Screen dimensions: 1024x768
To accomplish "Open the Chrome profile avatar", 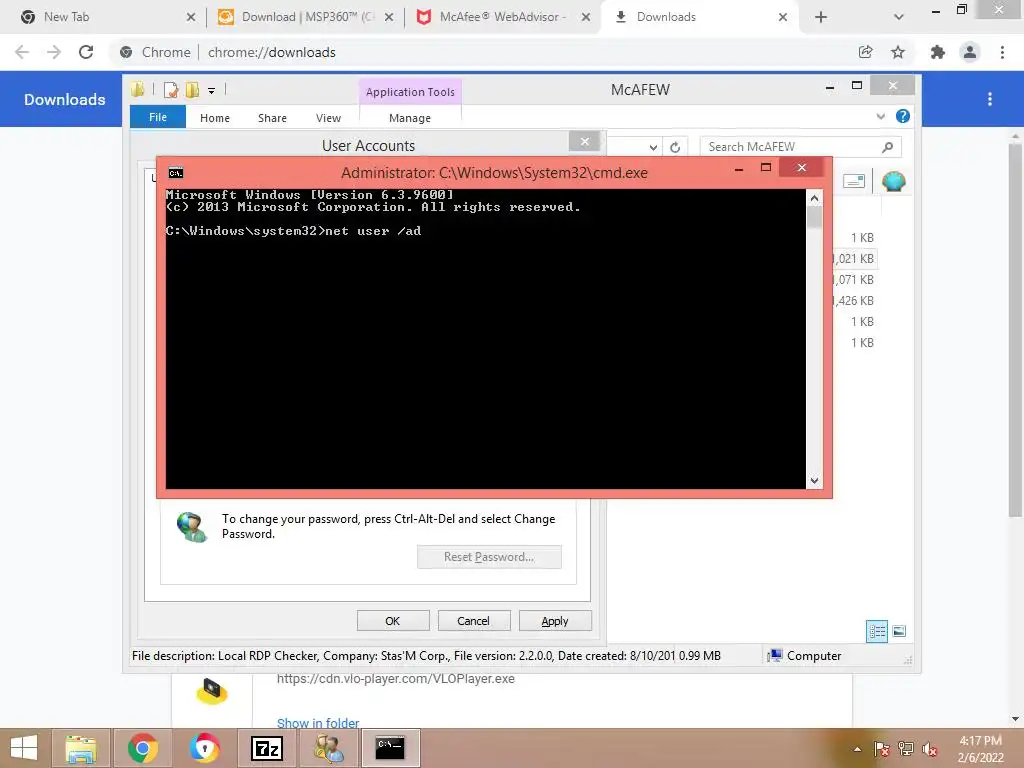I will (970, 52).
